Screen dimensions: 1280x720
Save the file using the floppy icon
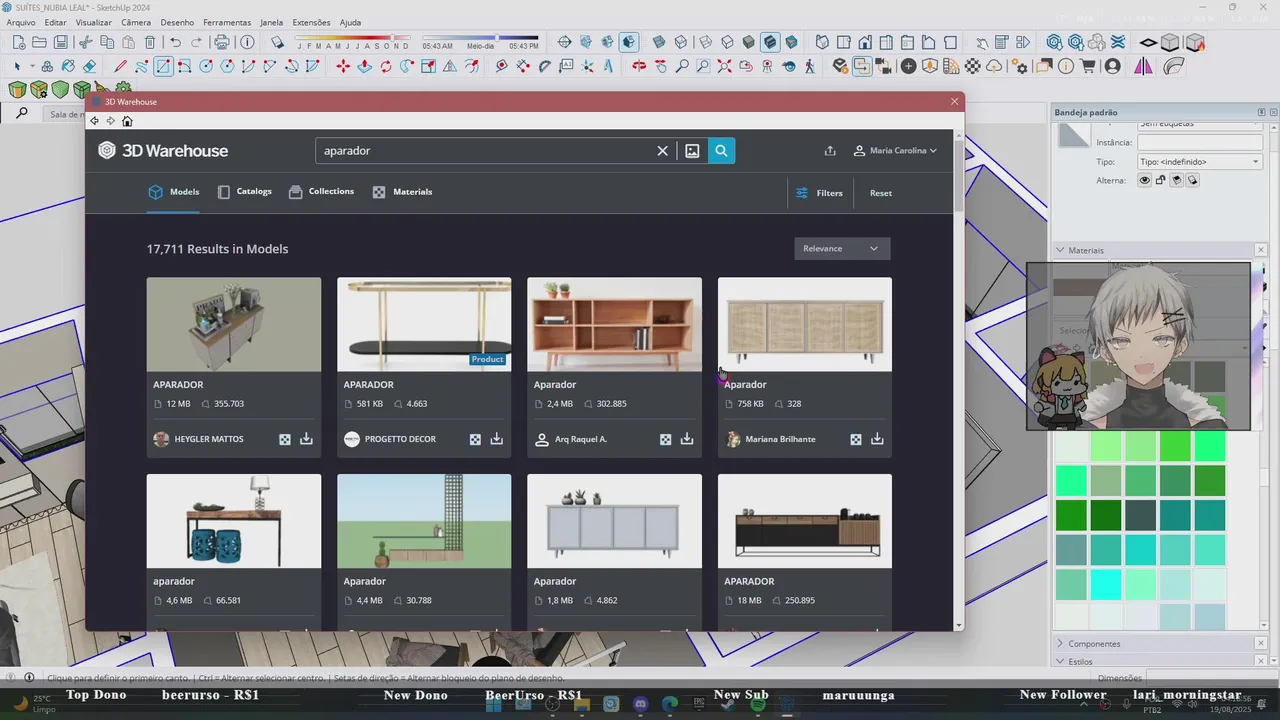[61, 42]
